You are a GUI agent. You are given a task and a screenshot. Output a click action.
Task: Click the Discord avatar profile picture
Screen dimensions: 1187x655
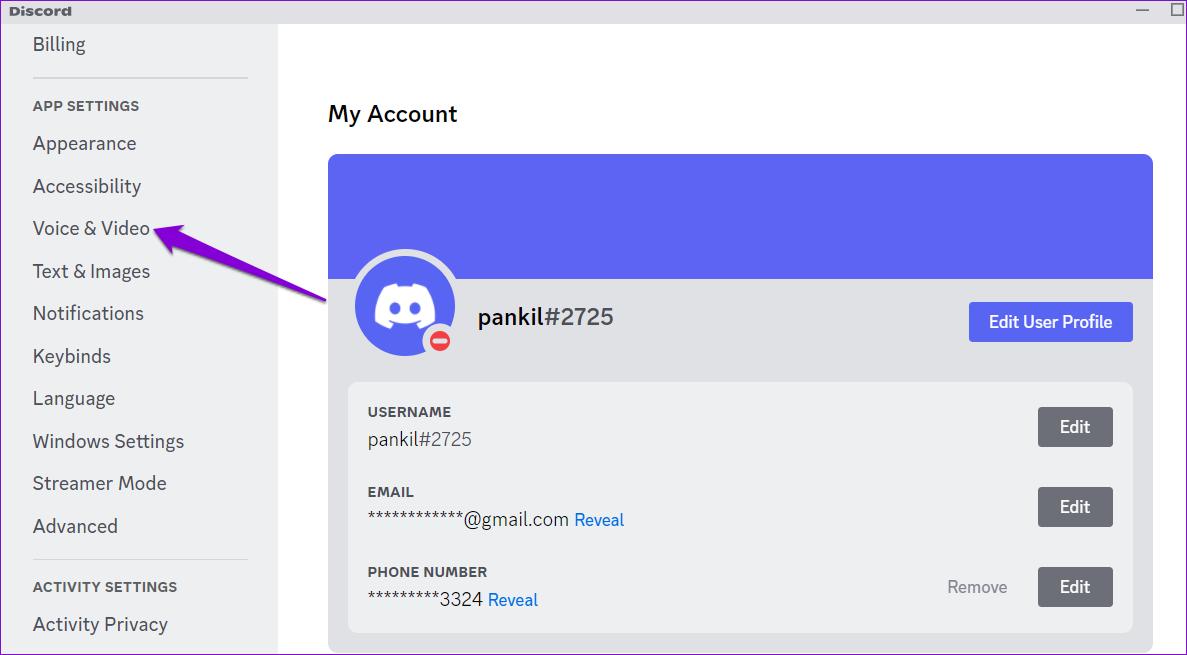(404, 304)
